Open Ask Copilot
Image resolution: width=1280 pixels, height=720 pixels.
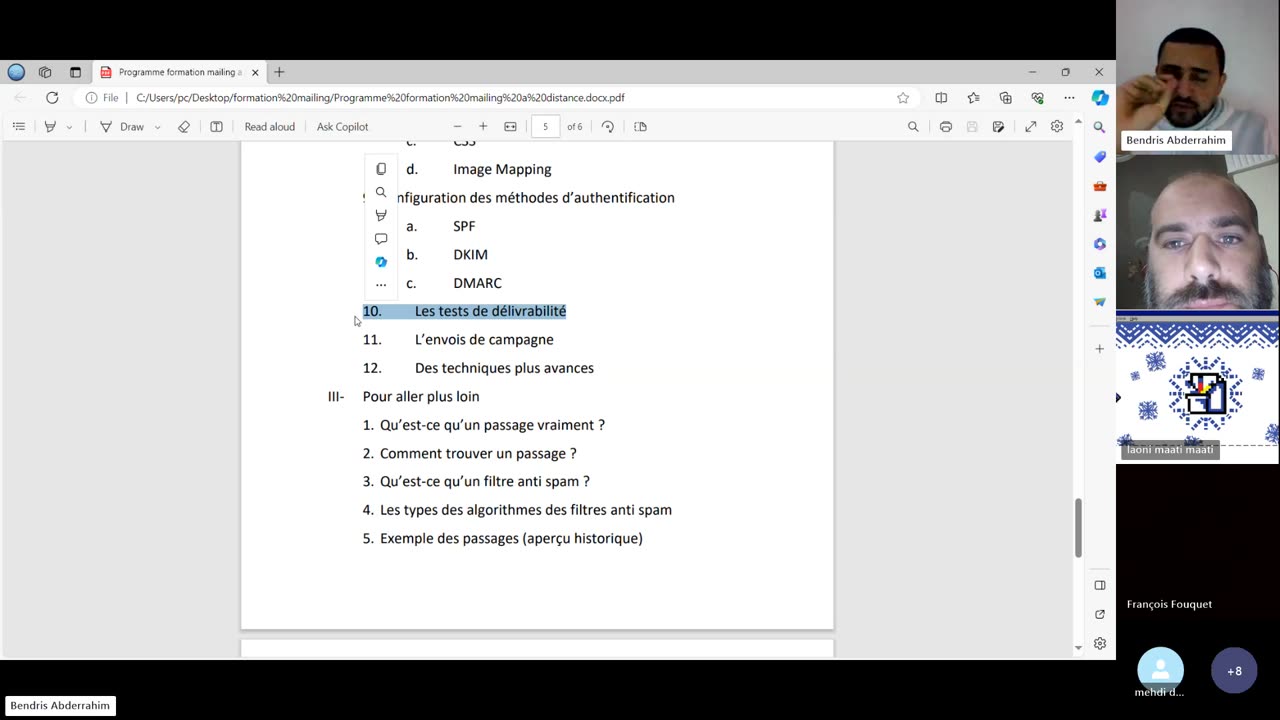342,127
